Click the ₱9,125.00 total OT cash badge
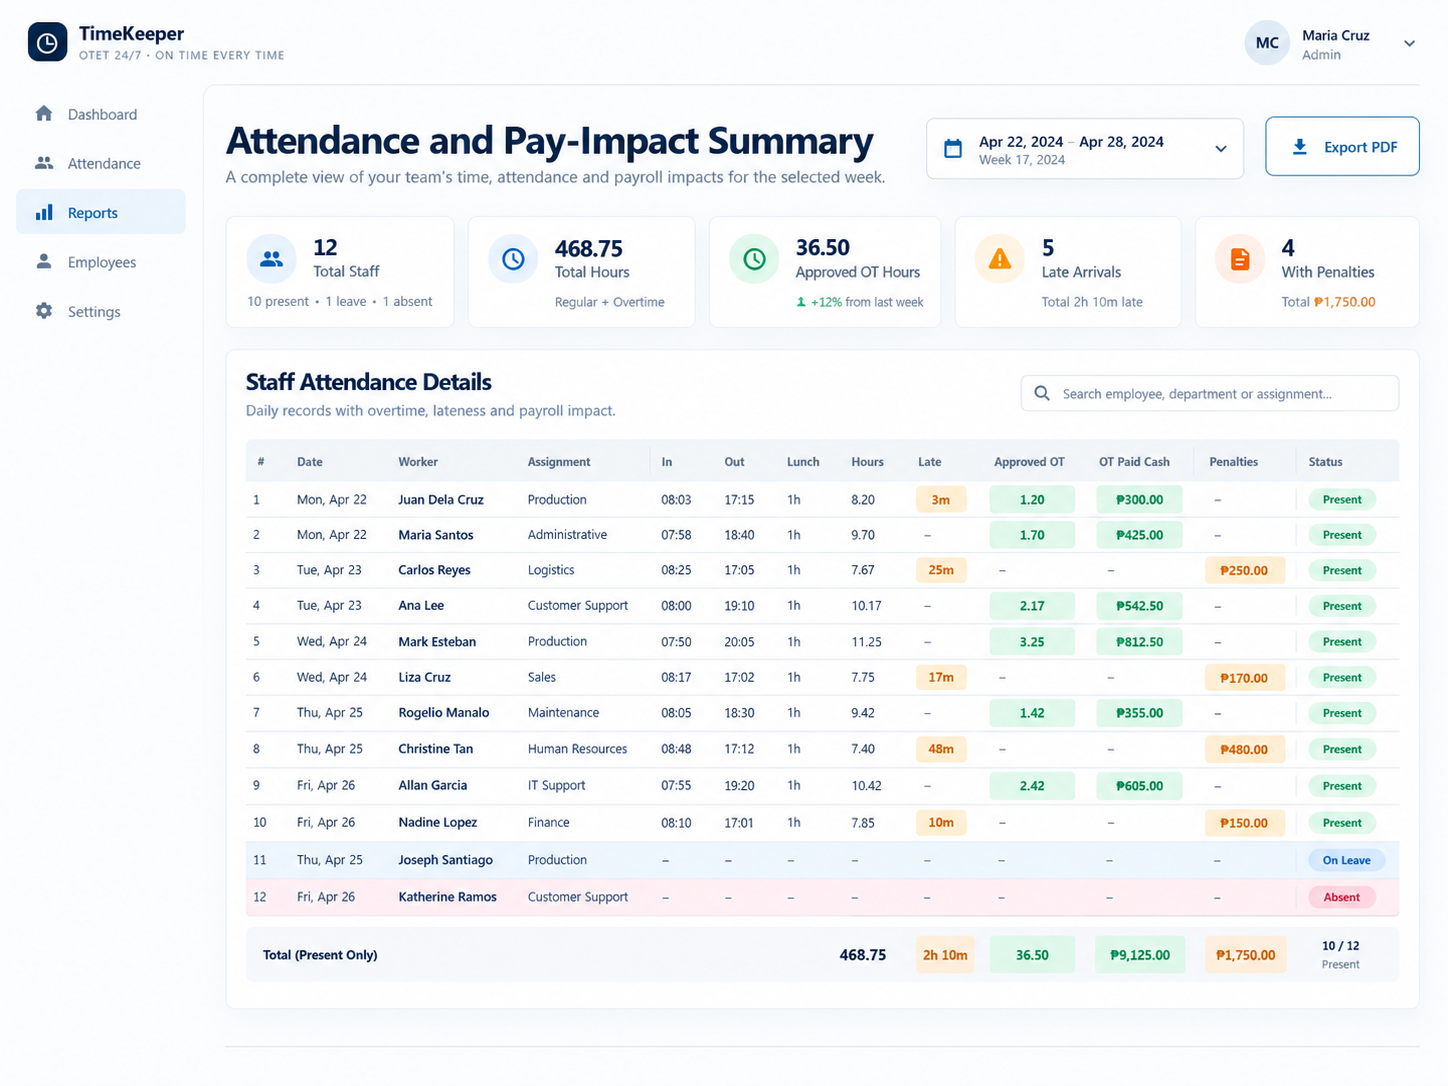This screenshot has width=1448, height=1086. pos(1140,955)
